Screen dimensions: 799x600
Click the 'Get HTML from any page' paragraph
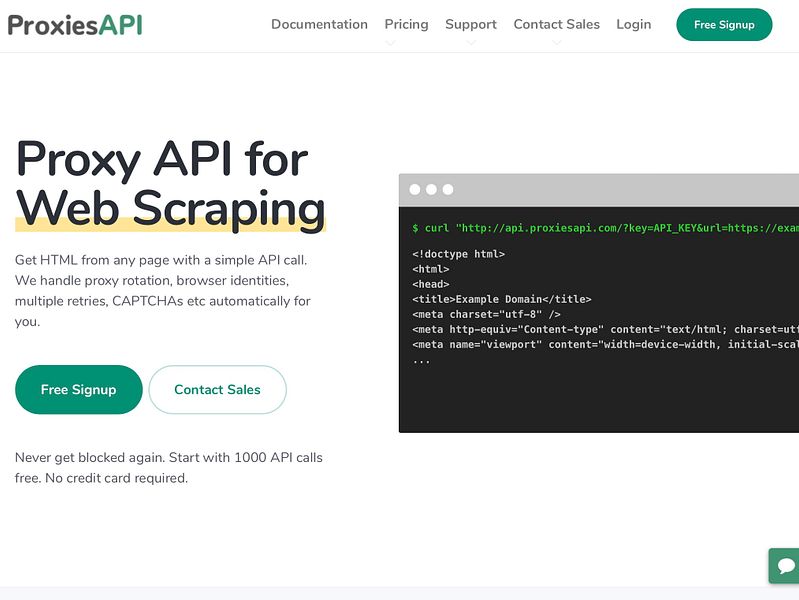click(x=163, y=291)
